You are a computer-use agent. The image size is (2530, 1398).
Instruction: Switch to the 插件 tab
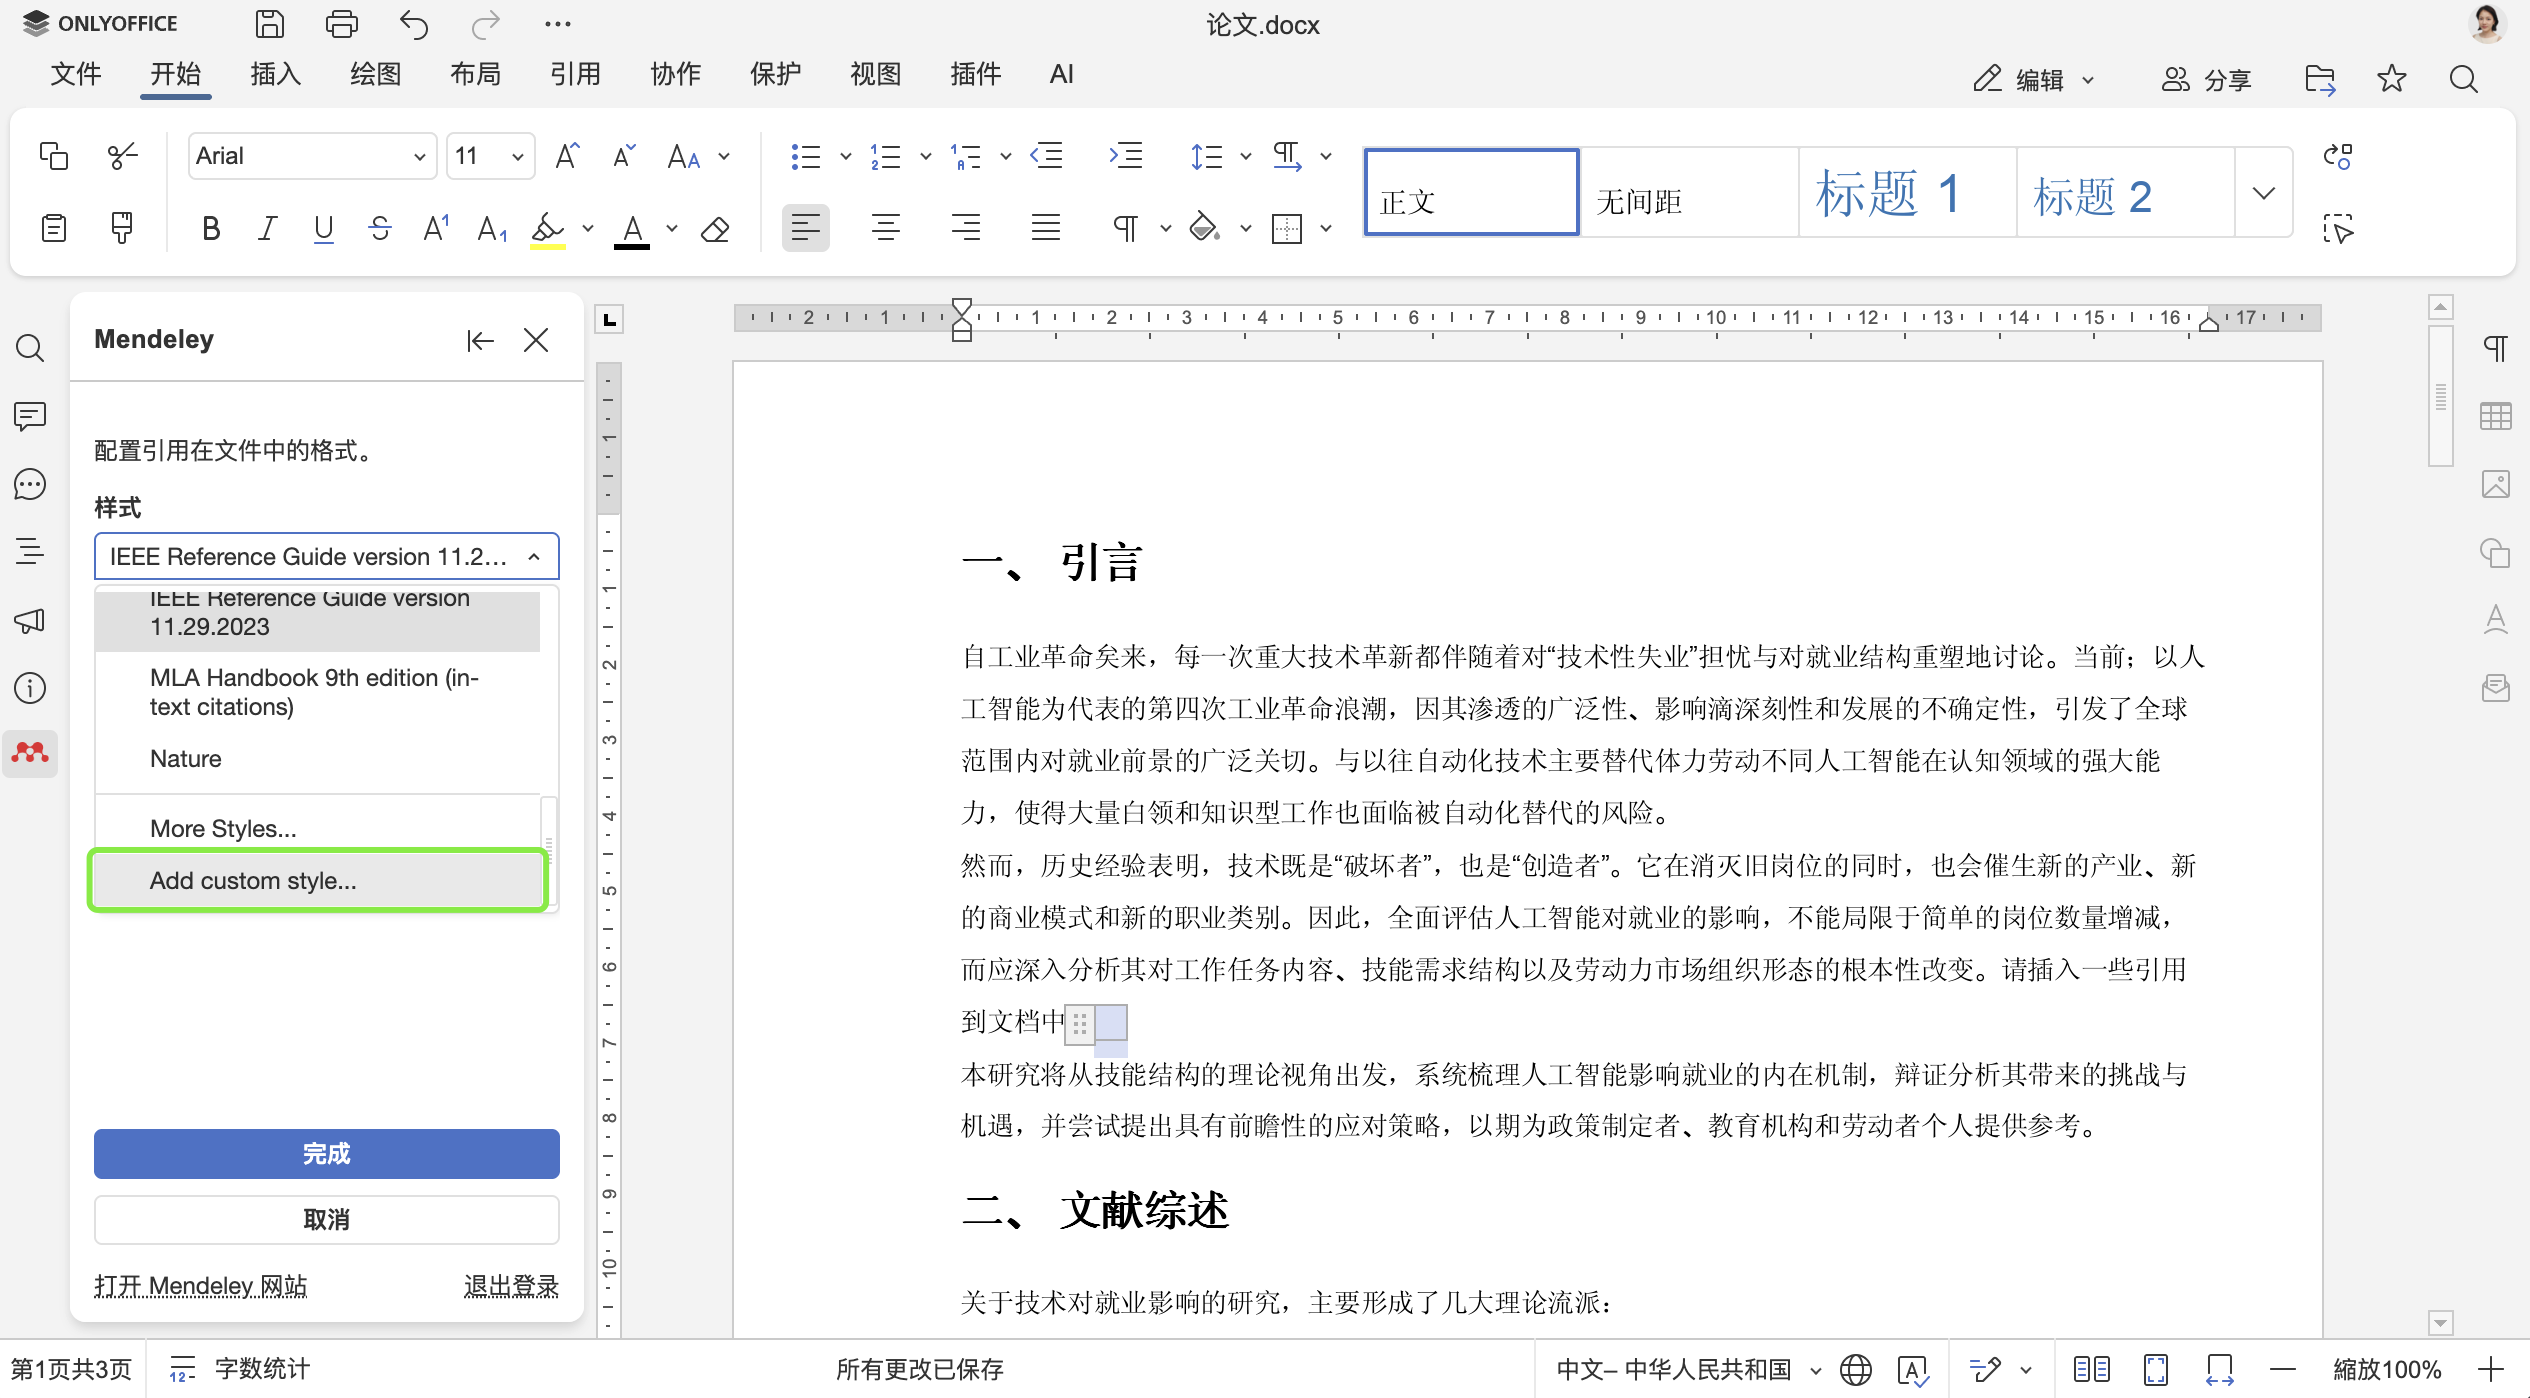(x=976, y=74)
